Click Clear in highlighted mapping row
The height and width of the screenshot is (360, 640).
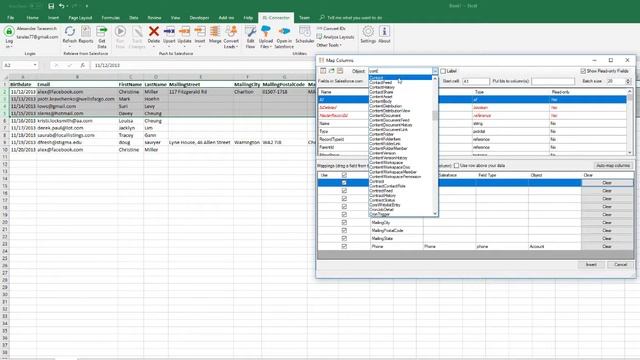tap(607, 183)
